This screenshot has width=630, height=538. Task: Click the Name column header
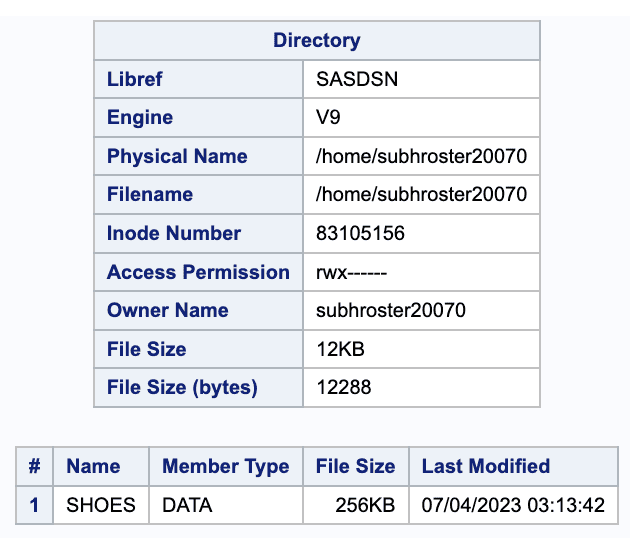tap(93, 466)
